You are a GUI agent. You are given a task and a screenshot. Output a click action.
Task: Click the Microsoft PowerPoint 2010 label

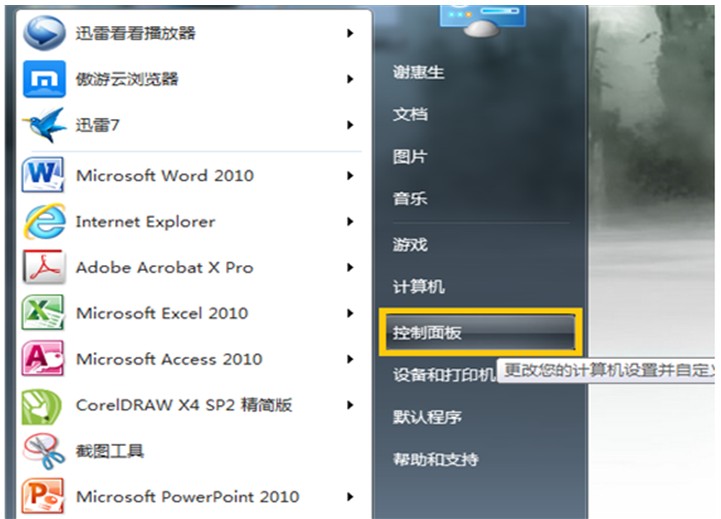pyautogui.click(x=188, y=496)
